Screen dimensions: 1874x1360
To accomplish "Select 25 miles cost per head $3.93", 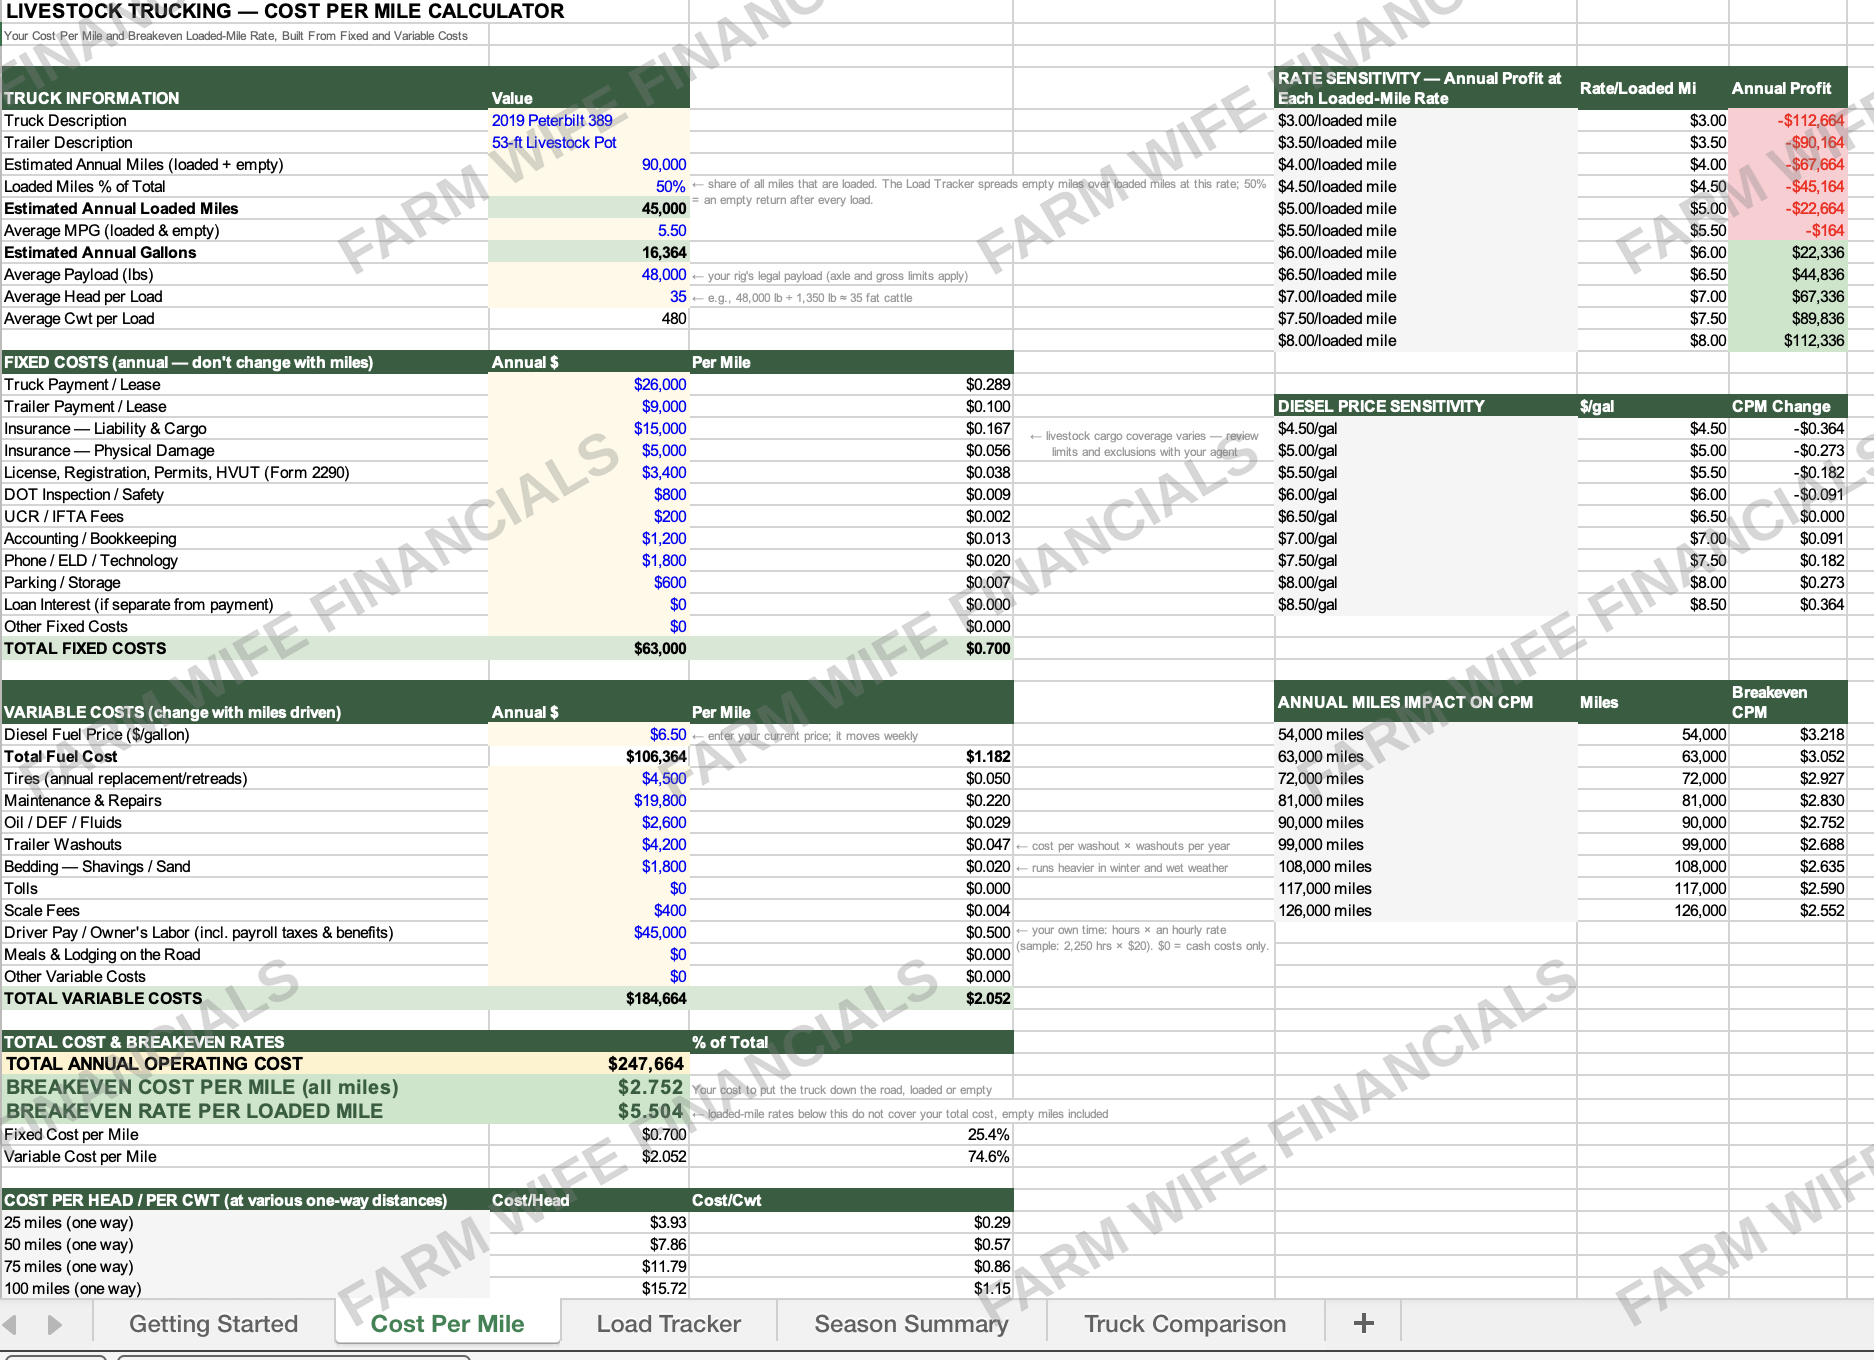I will [x=589, y=1223].
